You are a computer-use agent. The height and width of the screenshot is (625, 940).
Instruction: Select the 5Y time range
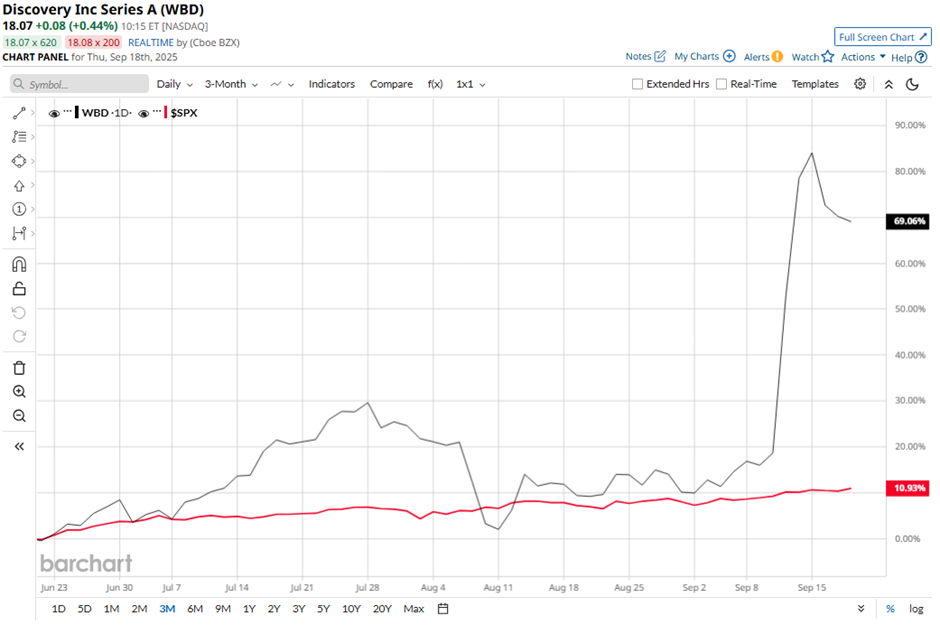click(324, 609)
